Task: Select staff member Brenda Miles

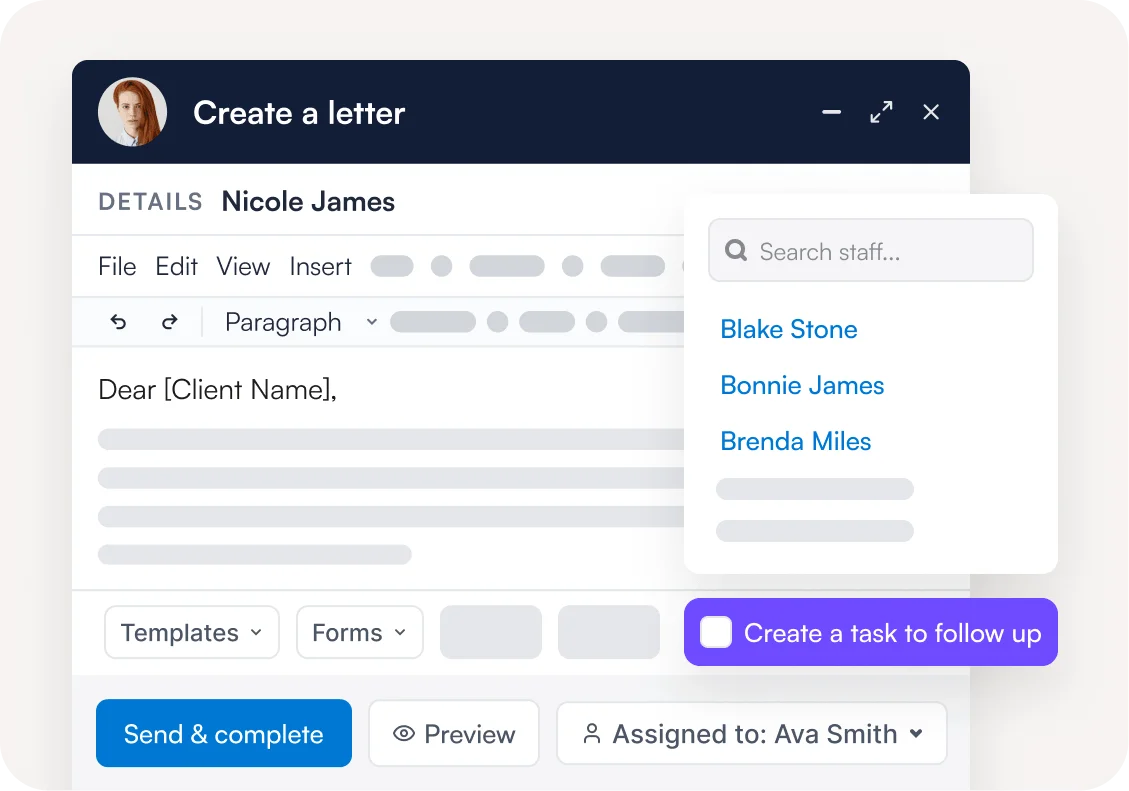Action: point(796,441)
